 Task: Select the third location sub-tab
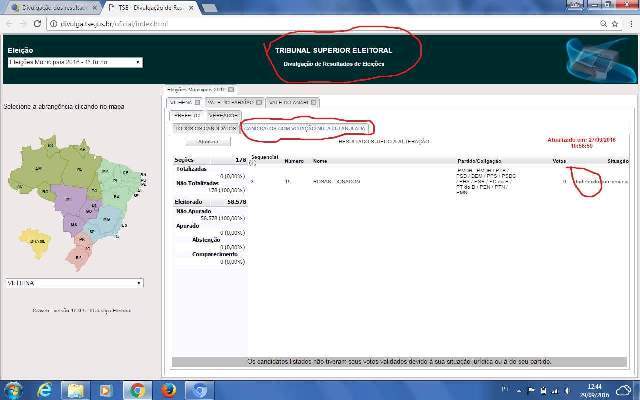pos(292,102)
